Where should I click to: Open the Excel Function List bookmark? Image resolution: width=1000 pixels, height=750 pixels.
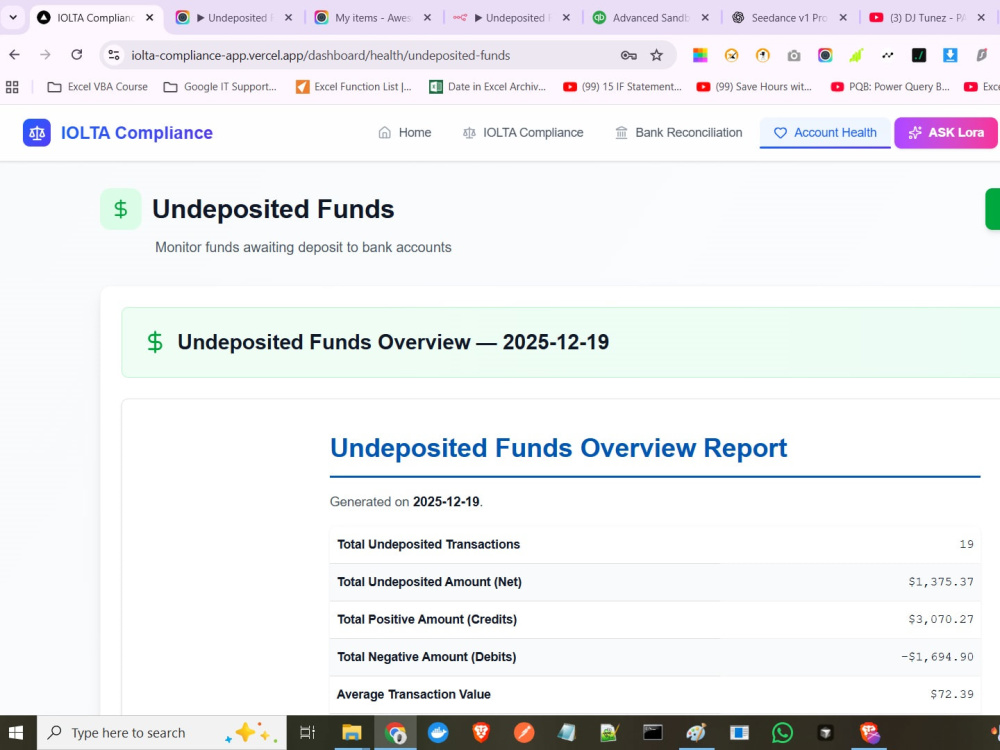[x=354, y=87]
